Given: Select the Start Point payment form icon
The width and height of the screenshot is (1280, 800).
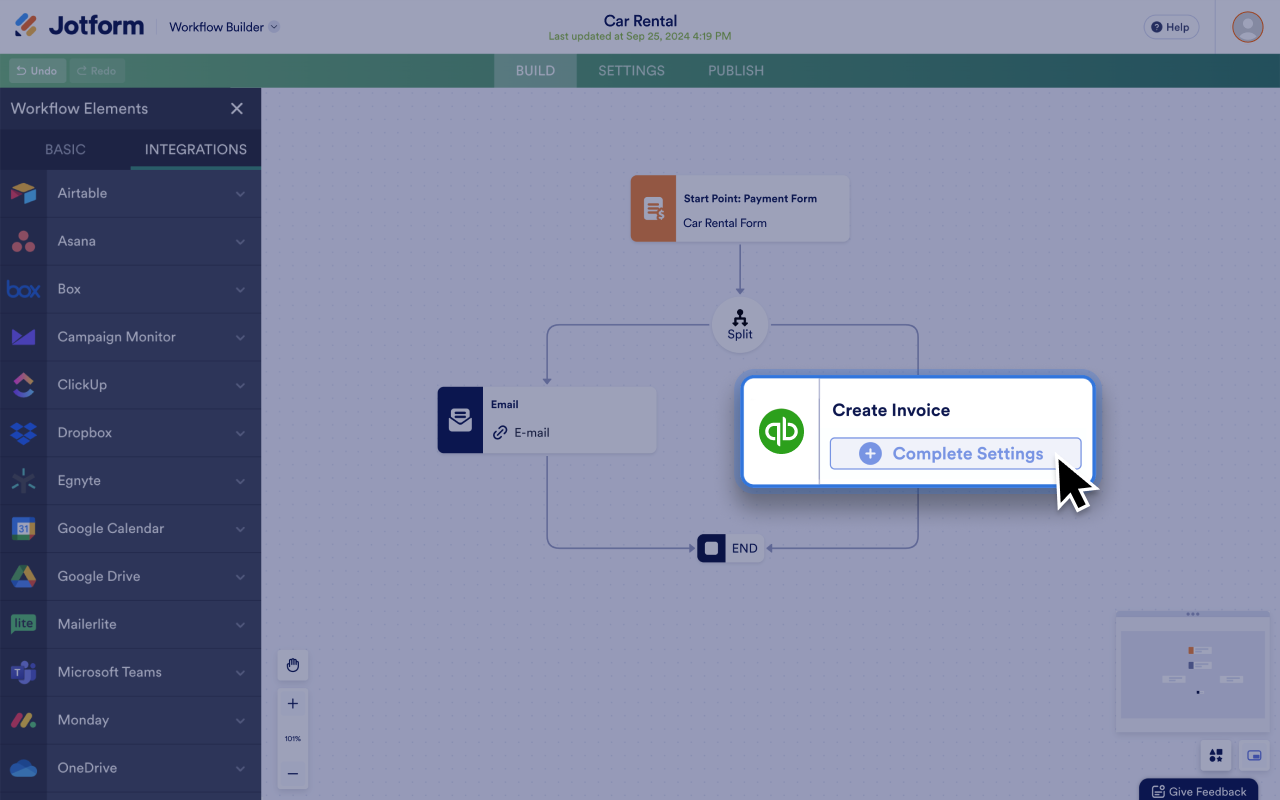Looking at the screenshot, I should point(653,209).
